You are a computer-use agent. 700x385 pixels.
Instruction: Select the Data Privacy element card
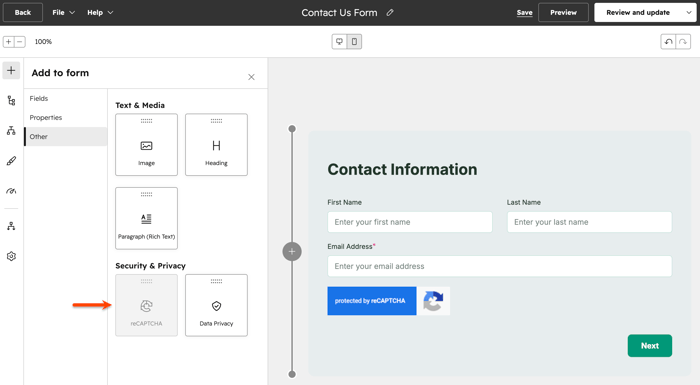point(217,305)
